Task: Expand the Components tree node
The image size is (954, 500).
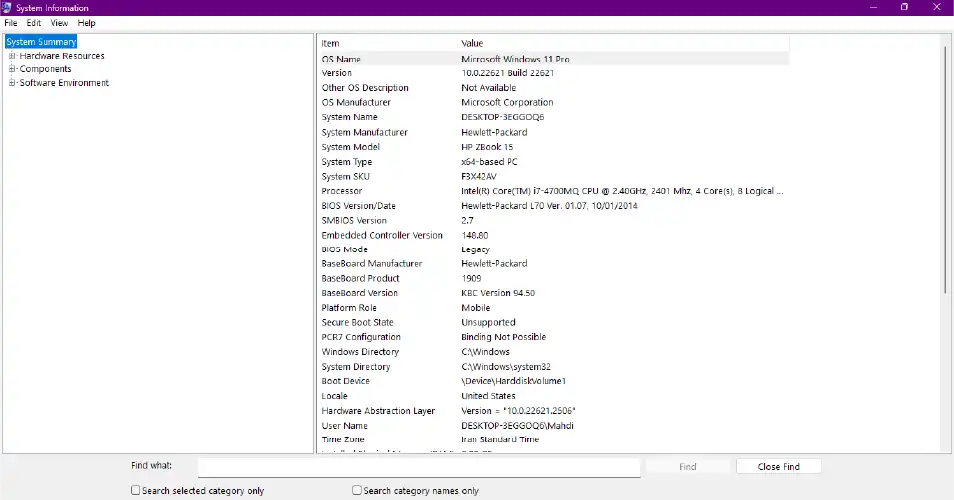Action: [x=12, y=69]
